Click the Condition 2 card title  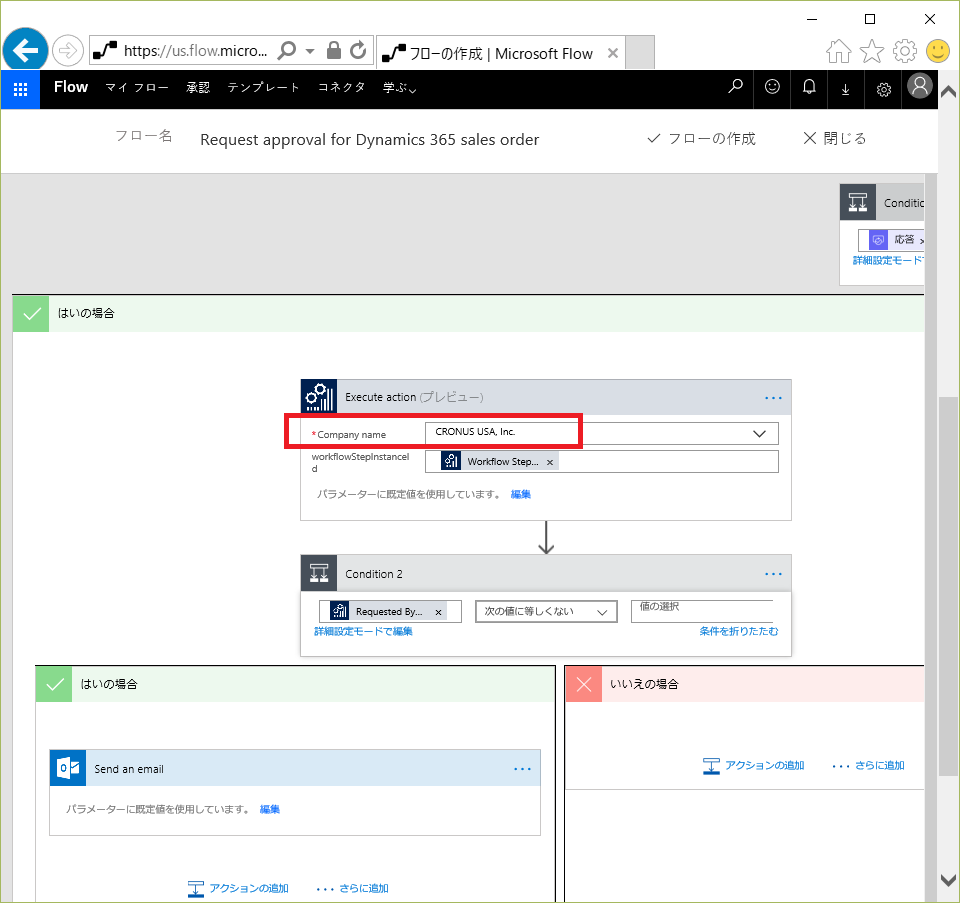(373, 574)
